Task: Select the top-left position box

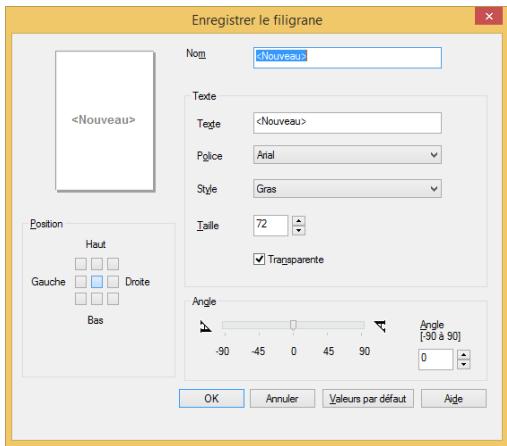Action: [x=81, y=264]
